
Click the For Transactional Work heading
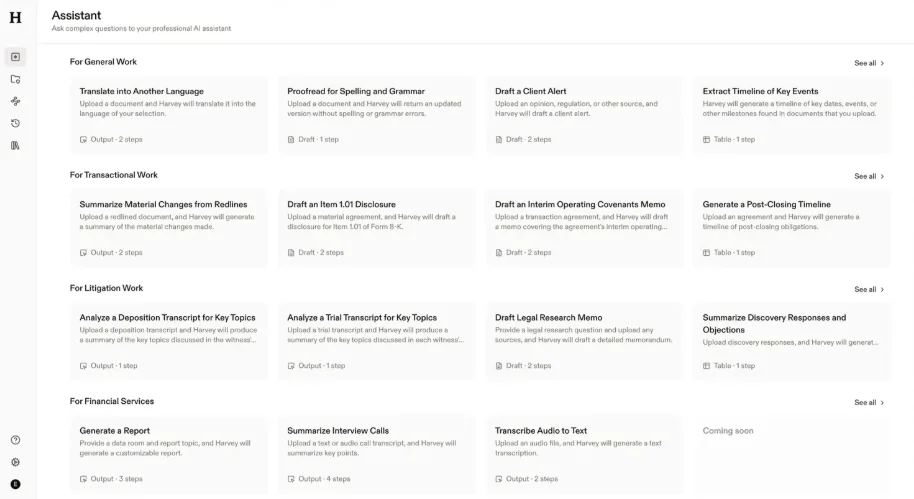tap(114, 175)
